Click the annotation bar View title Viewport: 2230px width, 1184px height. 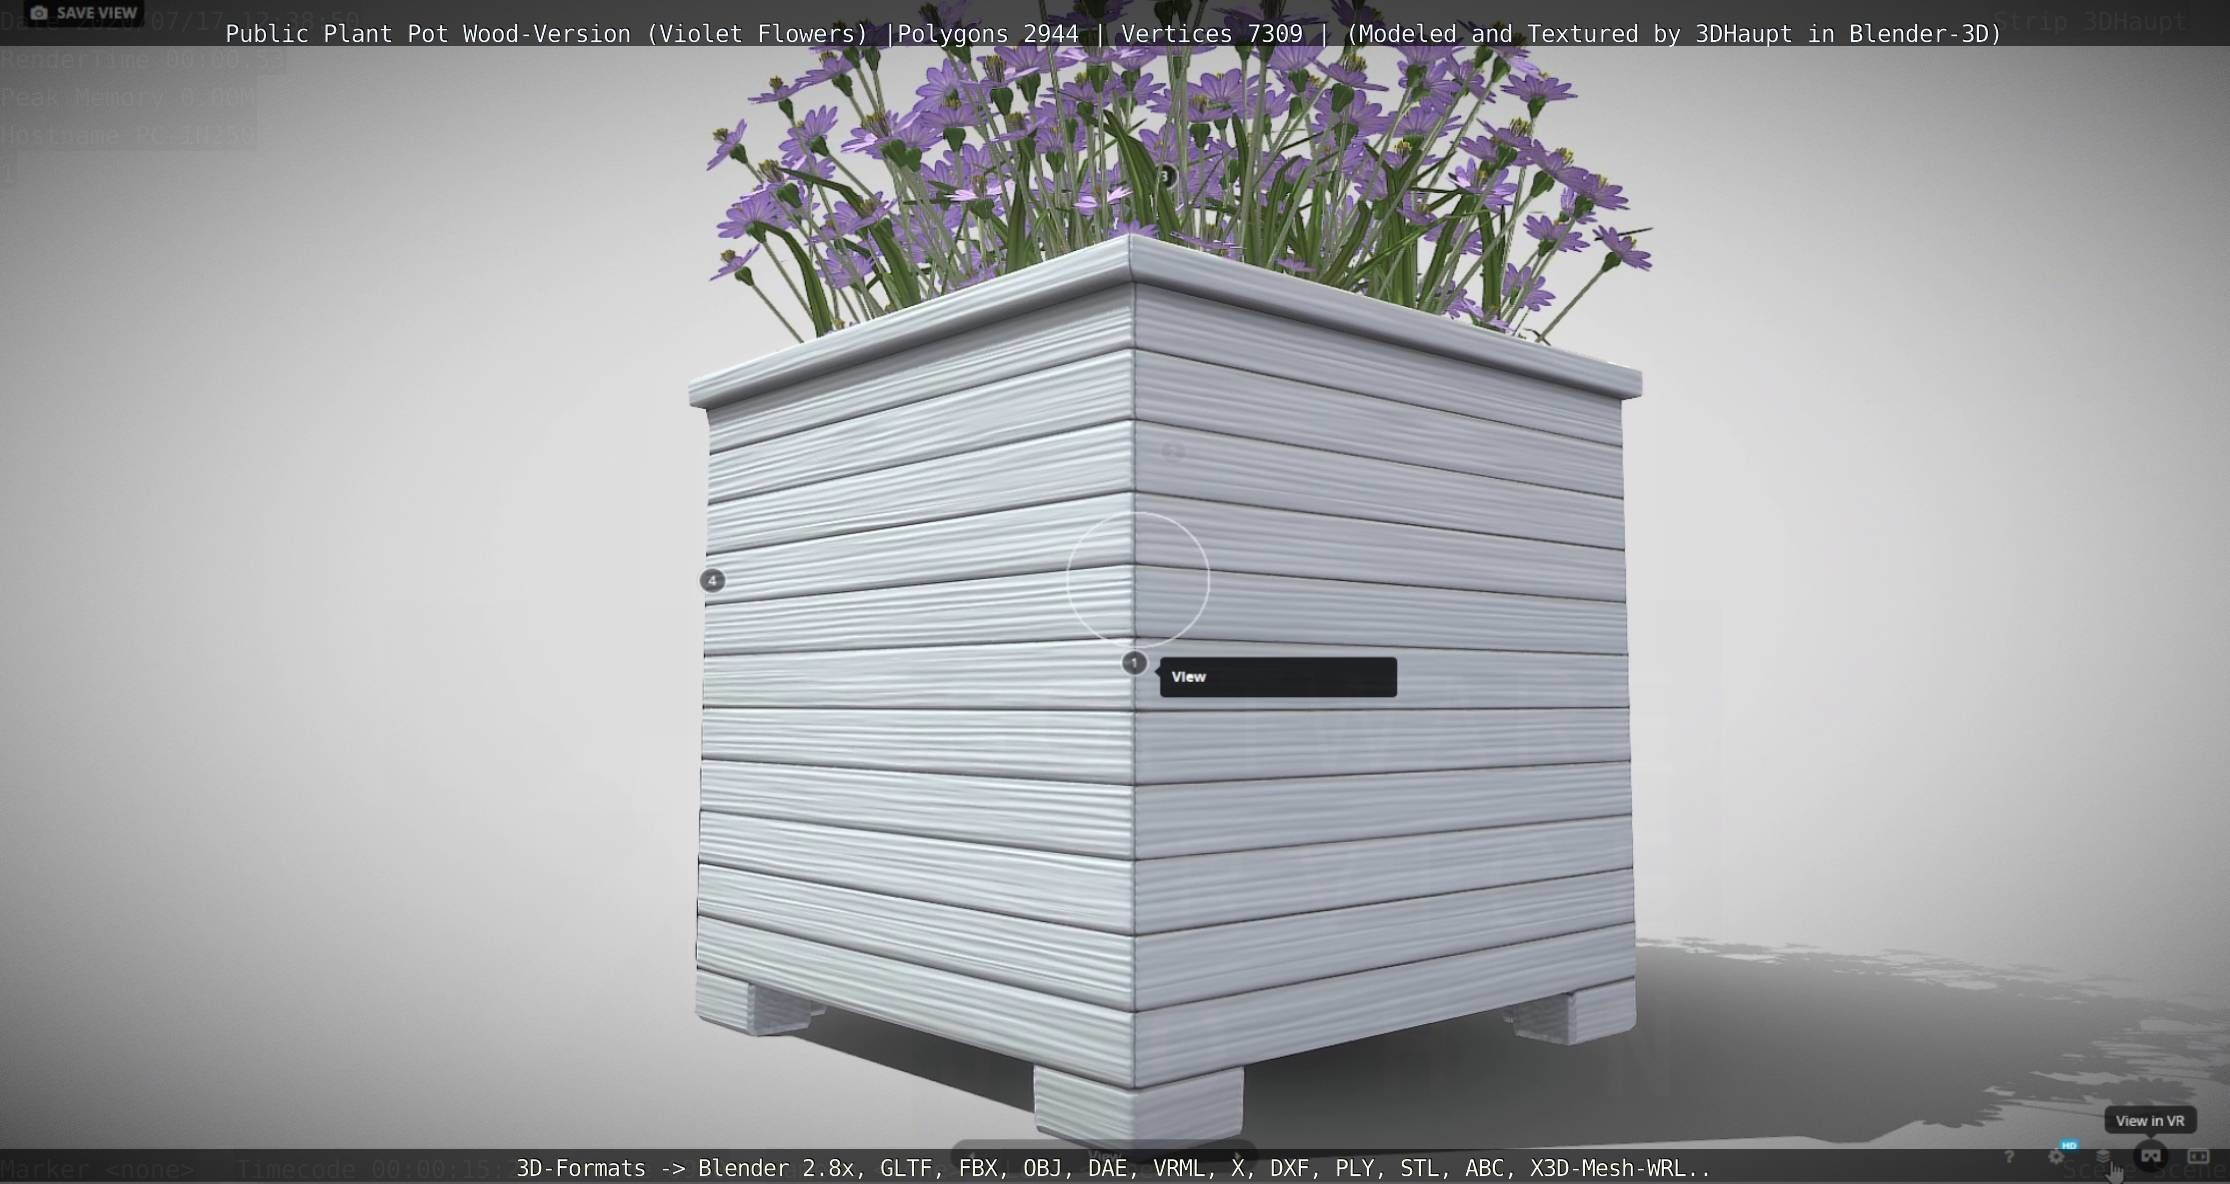pyautogui.click(x=1104, y=1156)
